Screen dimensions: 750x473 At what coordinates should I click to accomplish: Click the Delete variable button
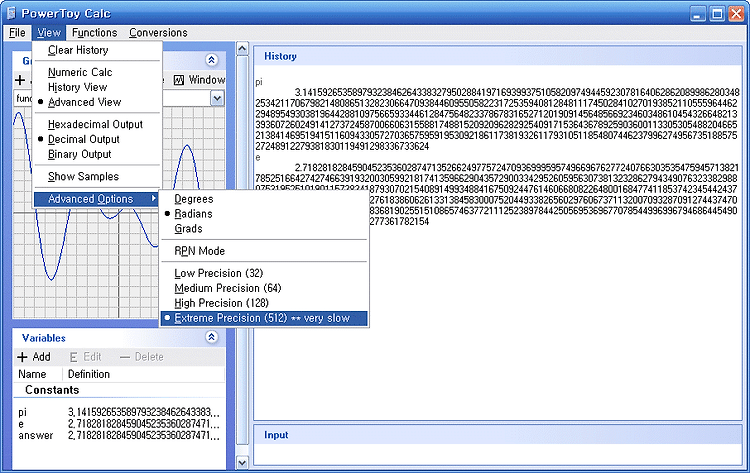coord(142,357)
